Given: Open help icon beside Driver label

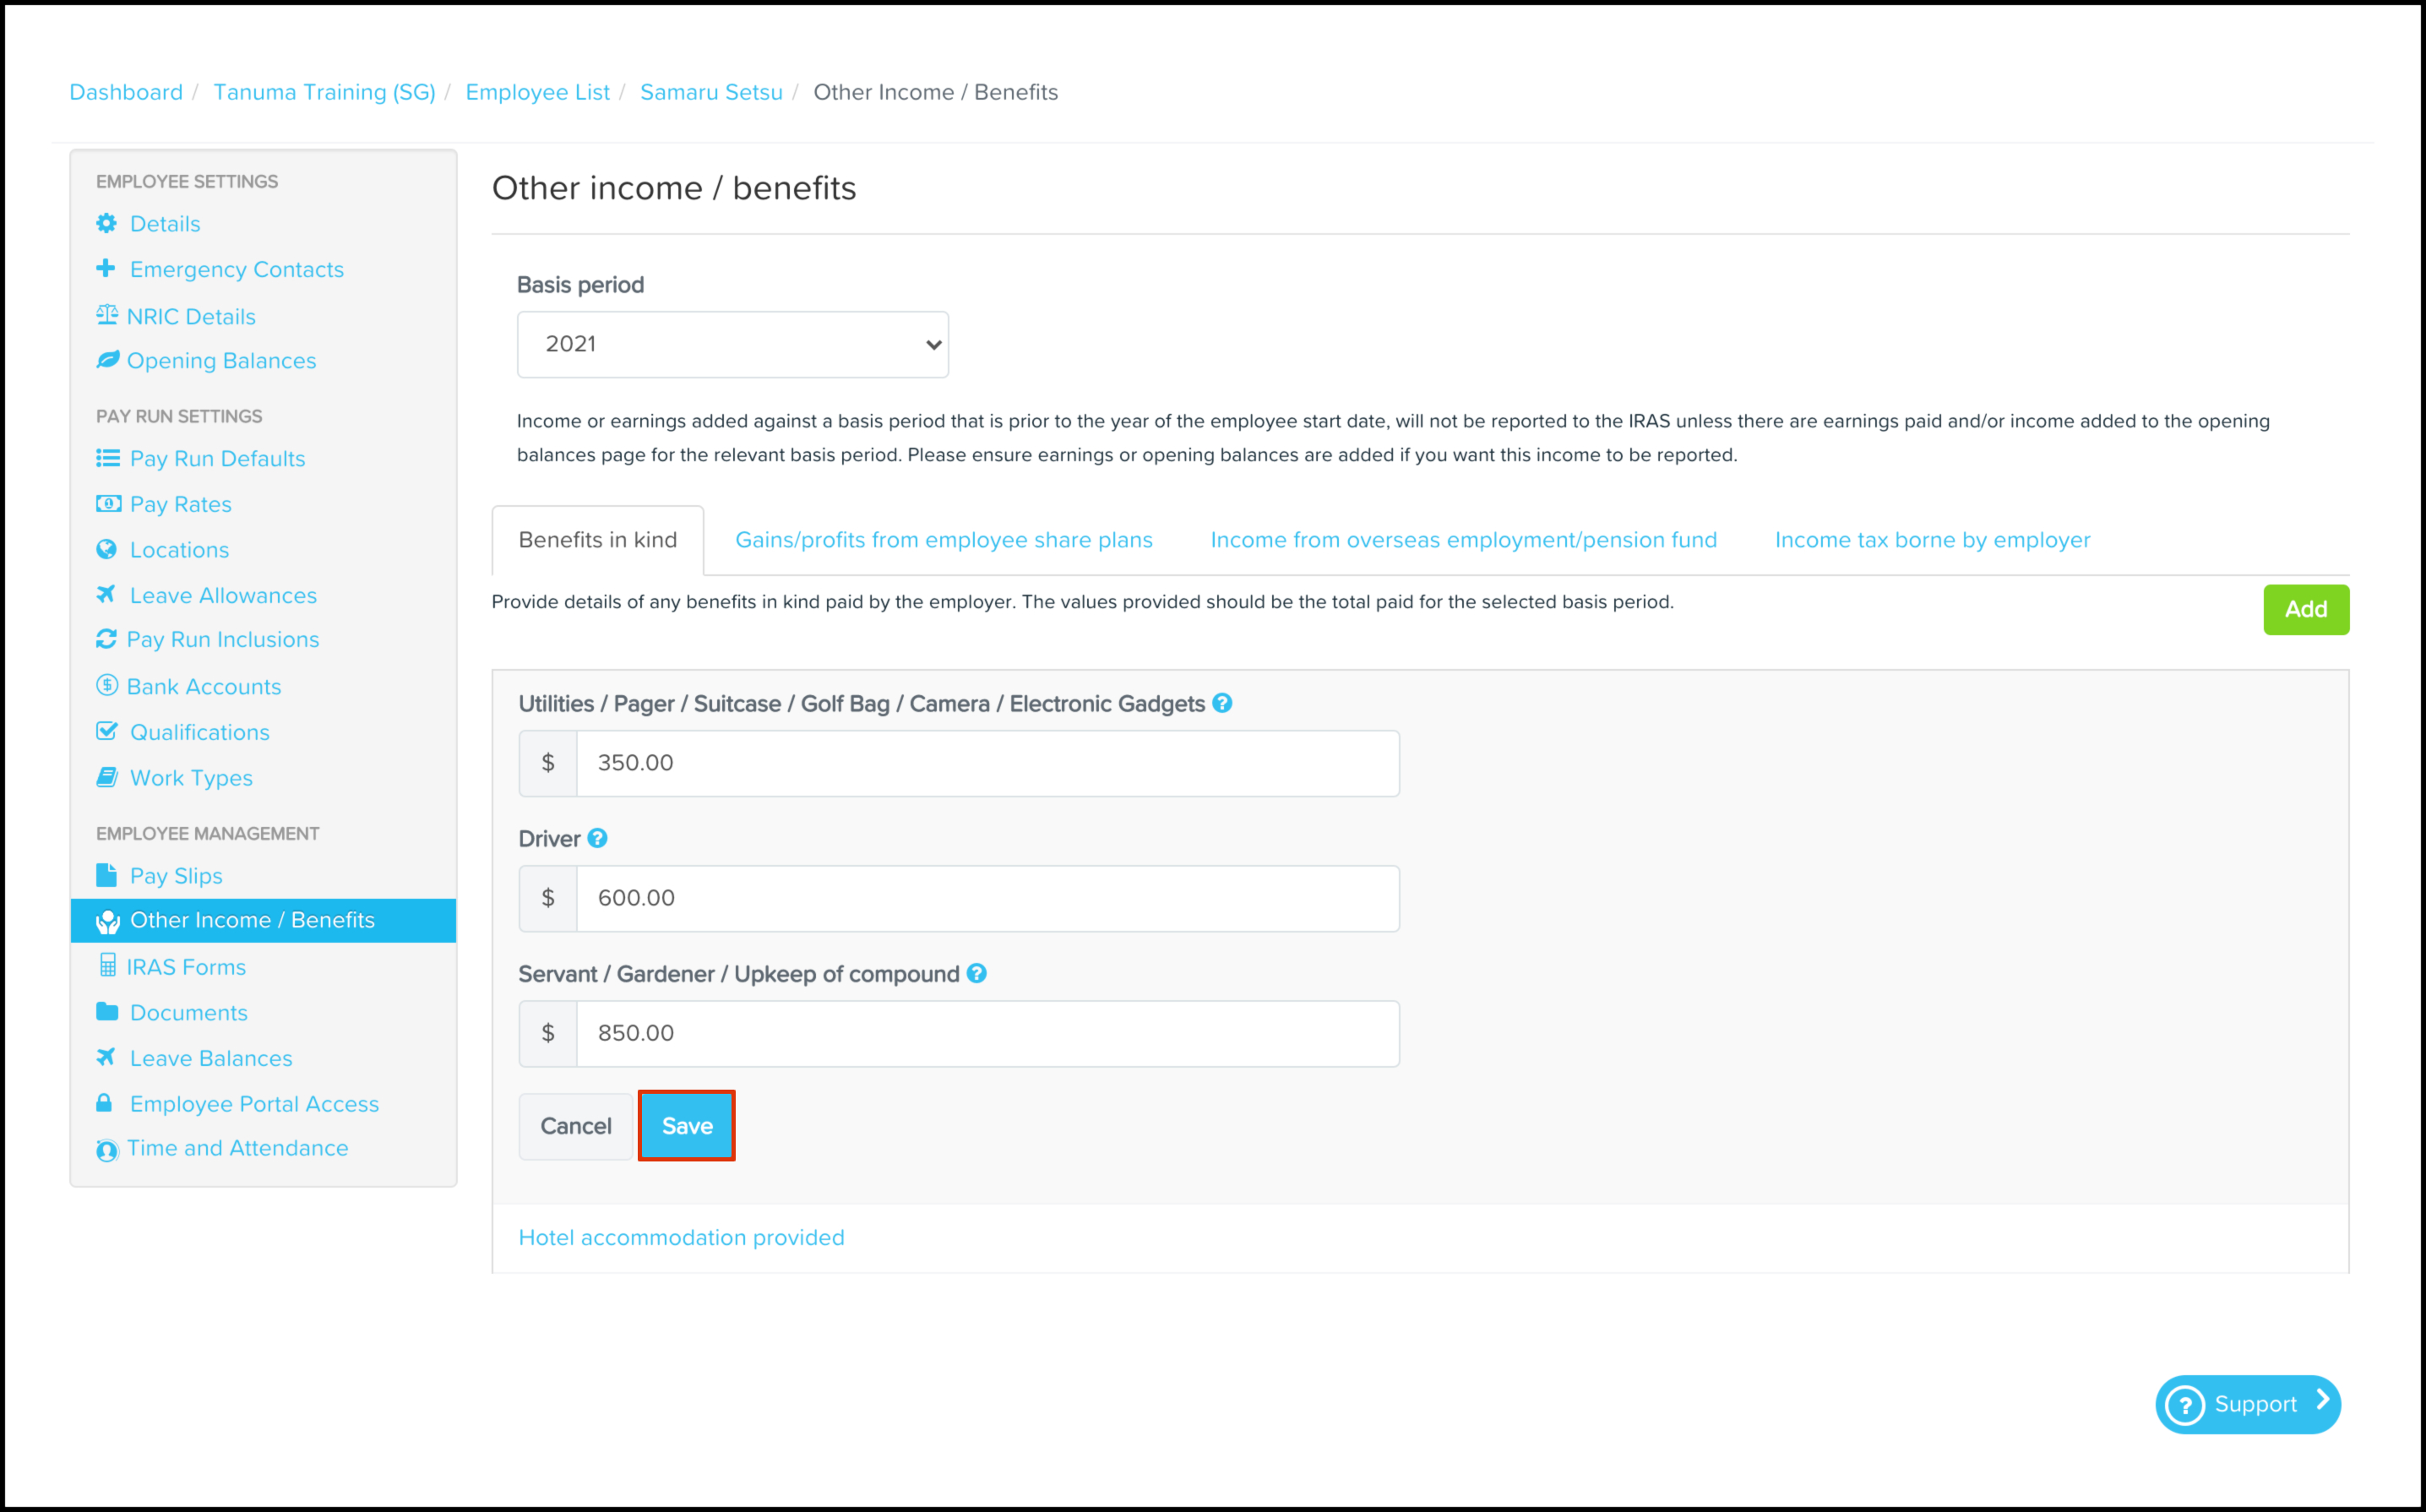Looking at the screenshot, I should pyautogui.click(x=597, y=838).
